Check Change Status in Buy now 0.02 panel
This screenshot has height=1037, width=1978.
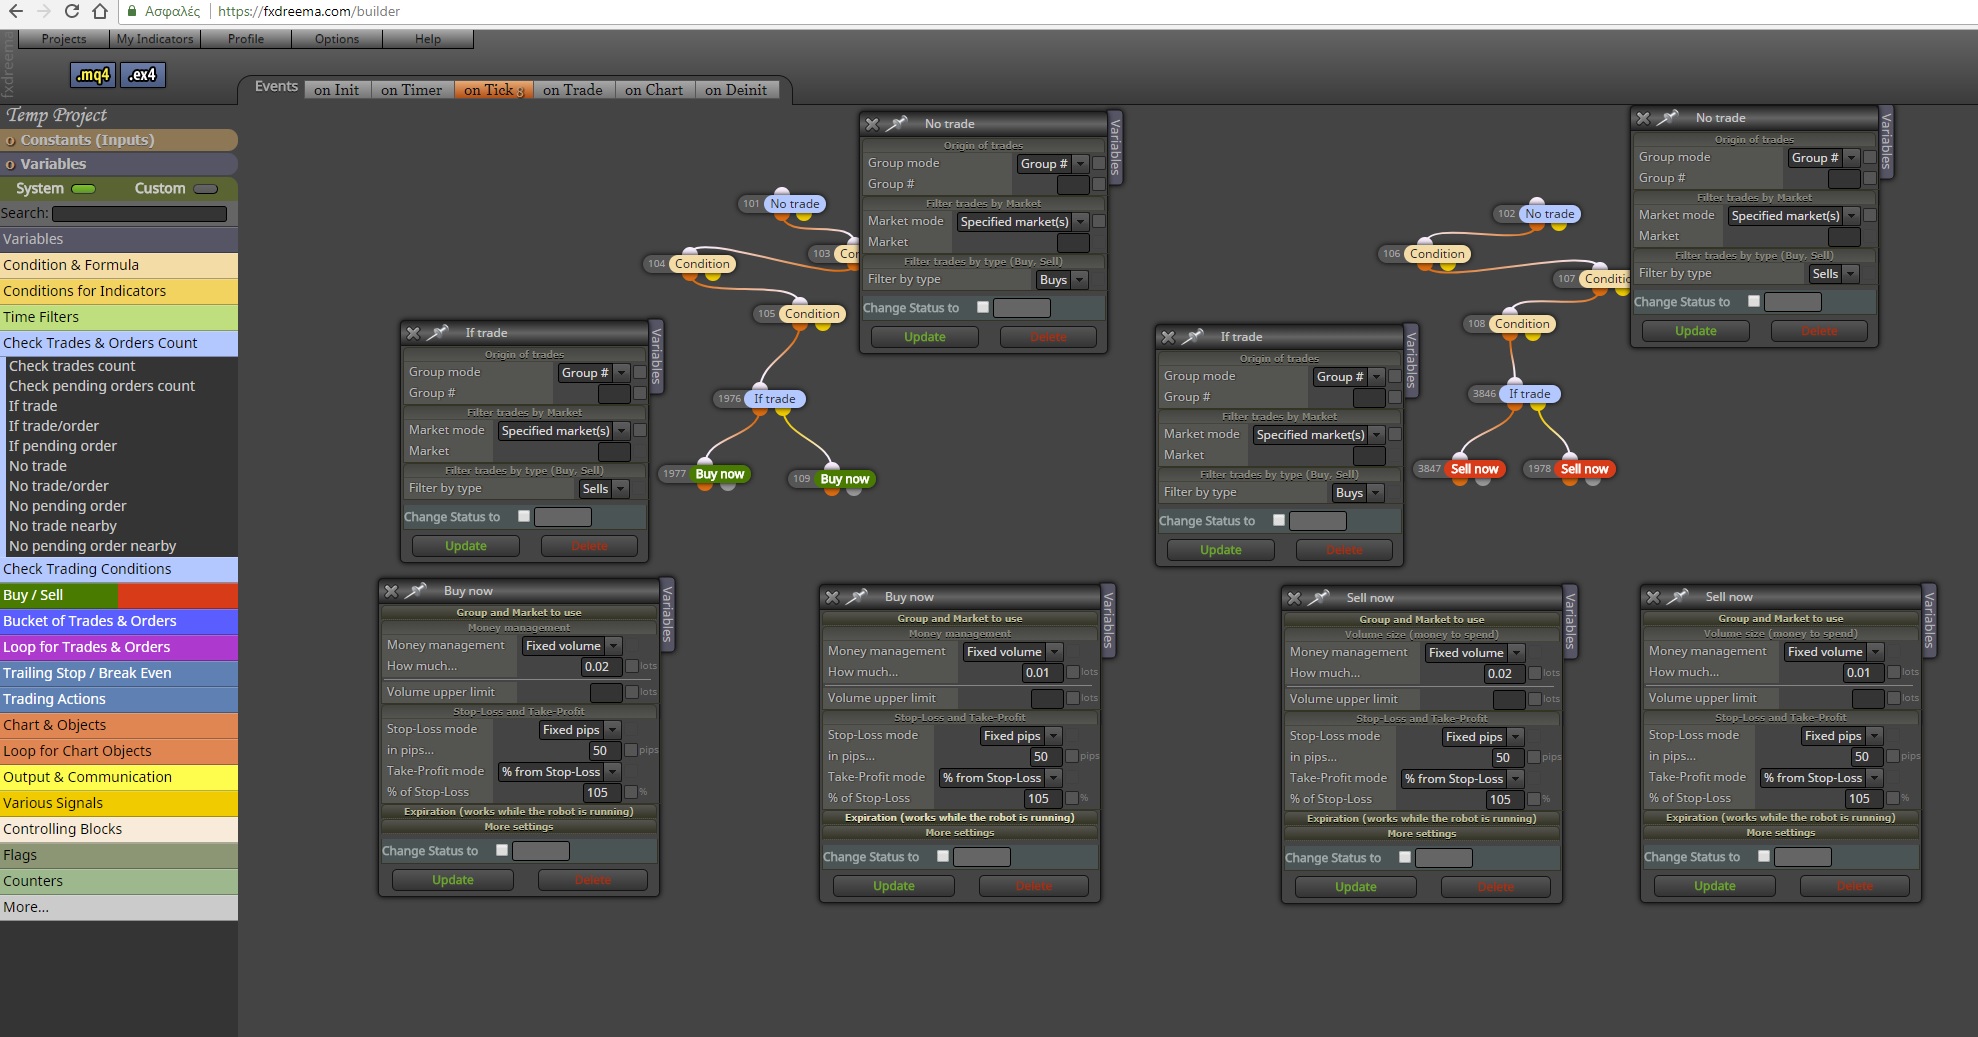pos(502,851)
